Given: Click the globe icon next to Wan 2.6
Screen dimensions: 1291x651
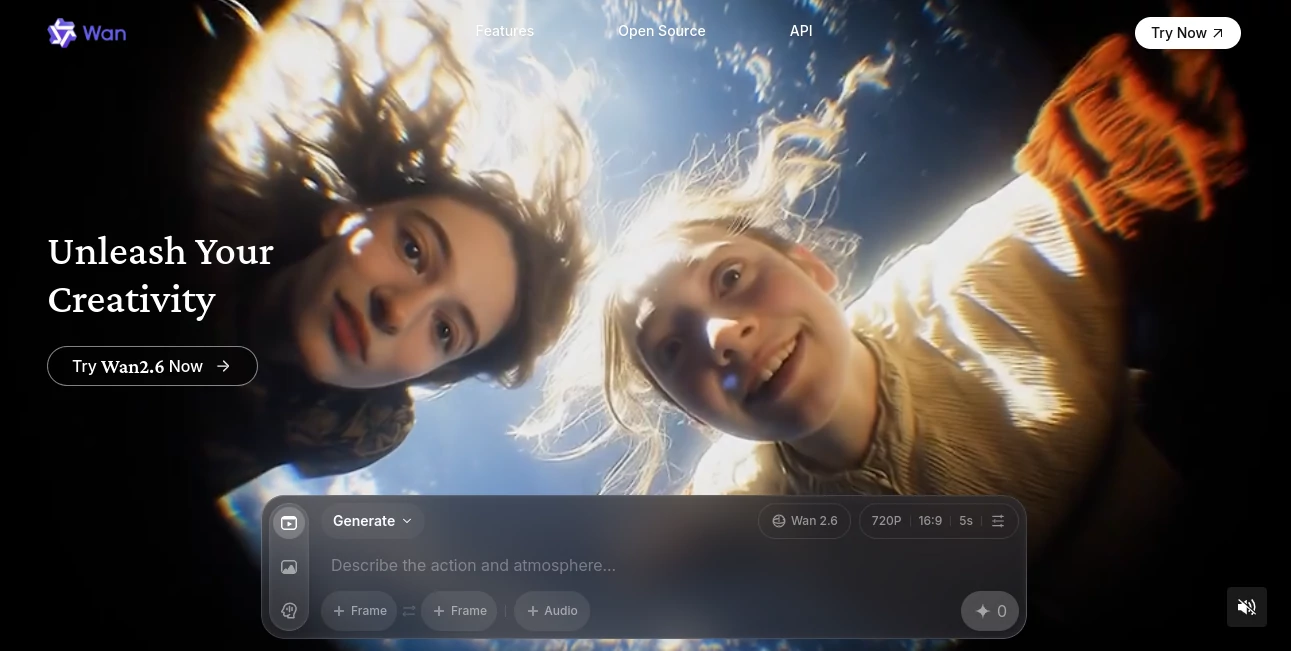Looking at the screenshot, I should (778, 520).
